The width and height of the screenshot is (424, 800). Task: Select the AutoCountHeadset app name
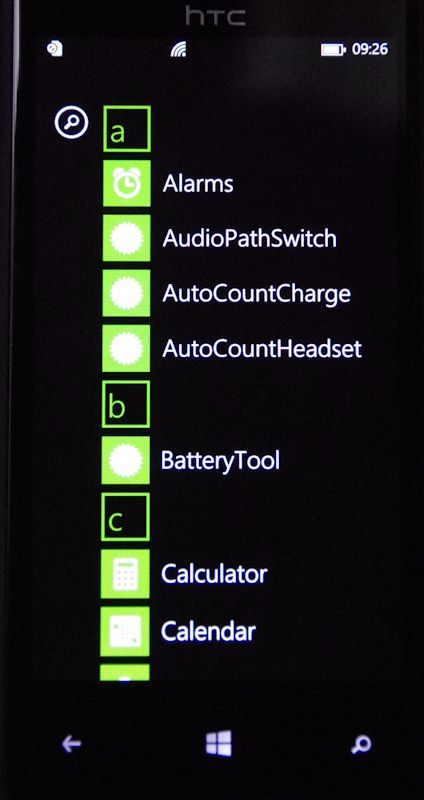pos(262,348)
